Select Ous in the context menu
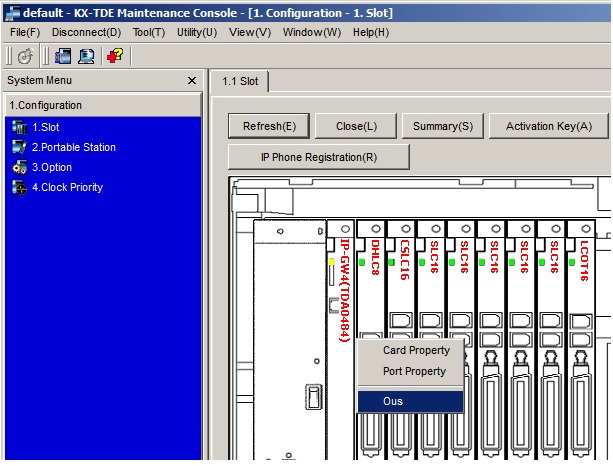Viewport: 613px width, 466px height. point(410,401)
